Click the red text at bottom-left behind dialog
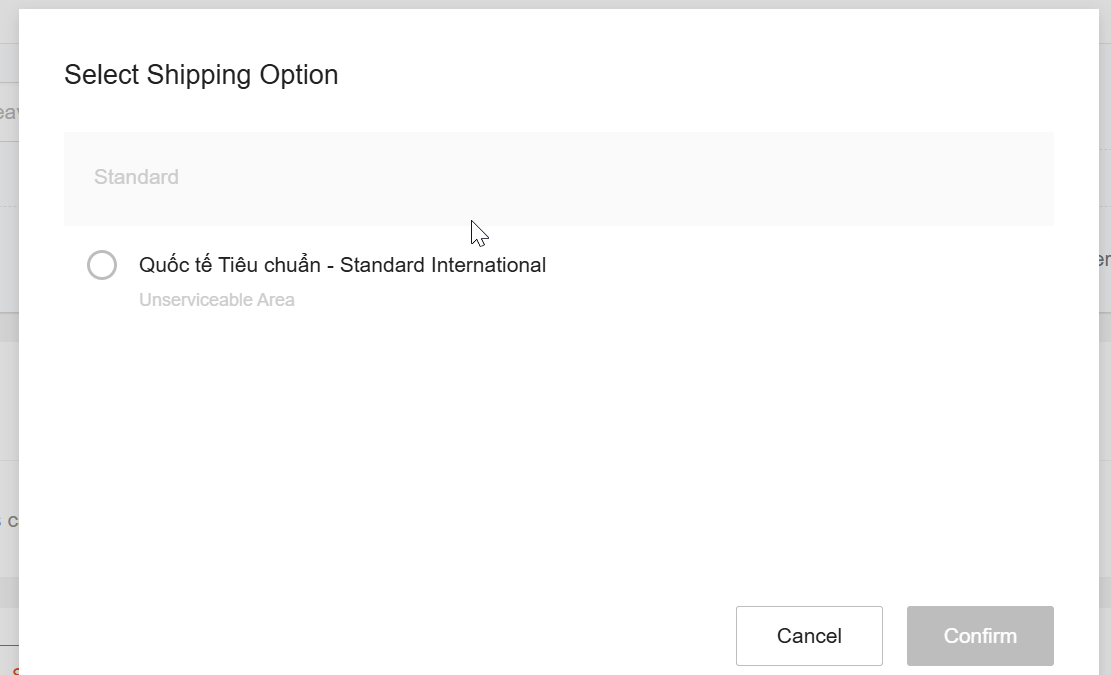Image resolution: width=1111 pixels, height=675 pixels. coord(14,670)
